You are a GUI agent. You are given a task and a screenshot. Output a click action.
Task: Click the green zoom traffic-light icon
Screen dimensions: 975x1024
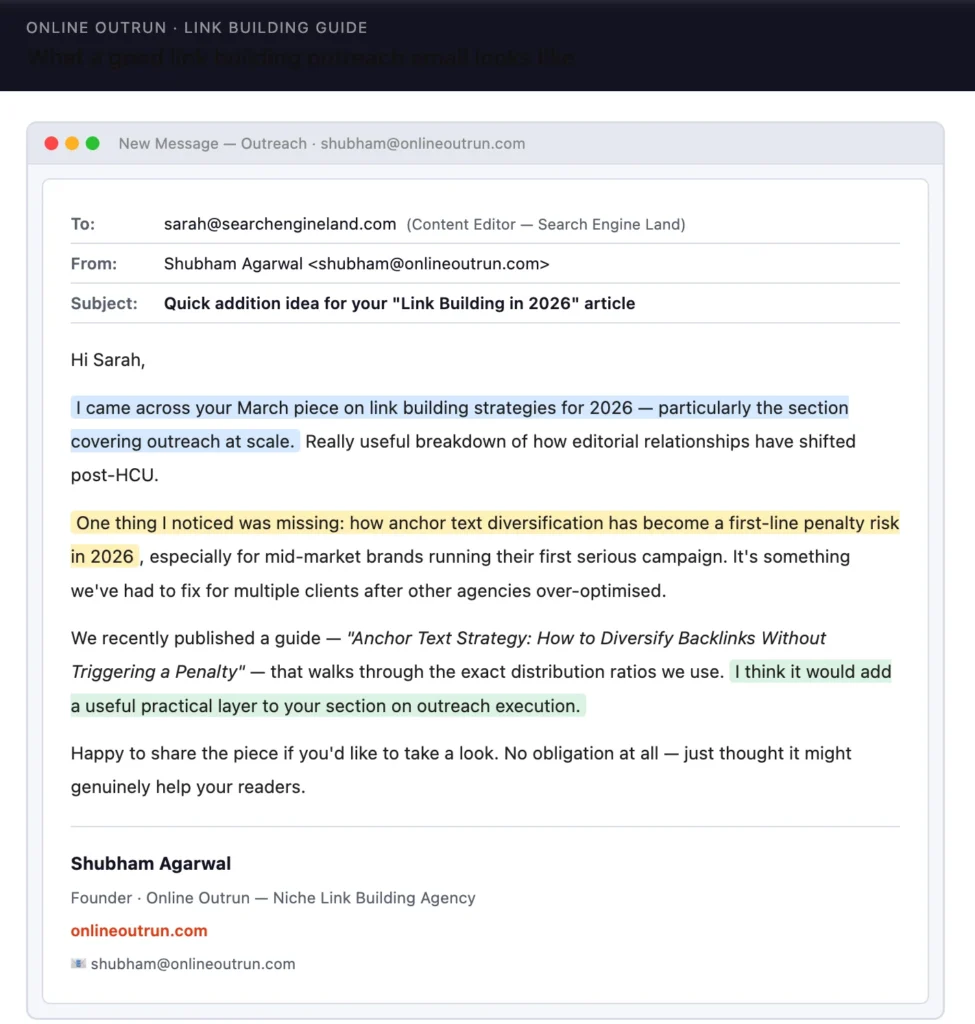click(x=92, y=143)
